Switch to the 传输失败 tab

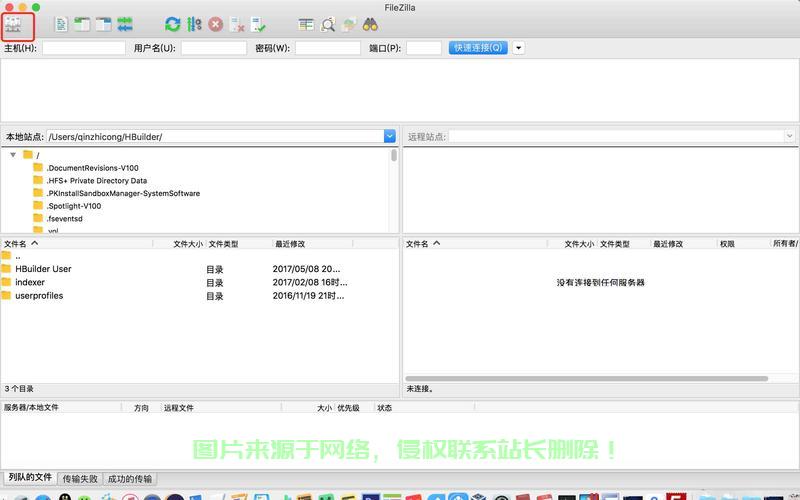pyautogui.click(x=80, y=479)
